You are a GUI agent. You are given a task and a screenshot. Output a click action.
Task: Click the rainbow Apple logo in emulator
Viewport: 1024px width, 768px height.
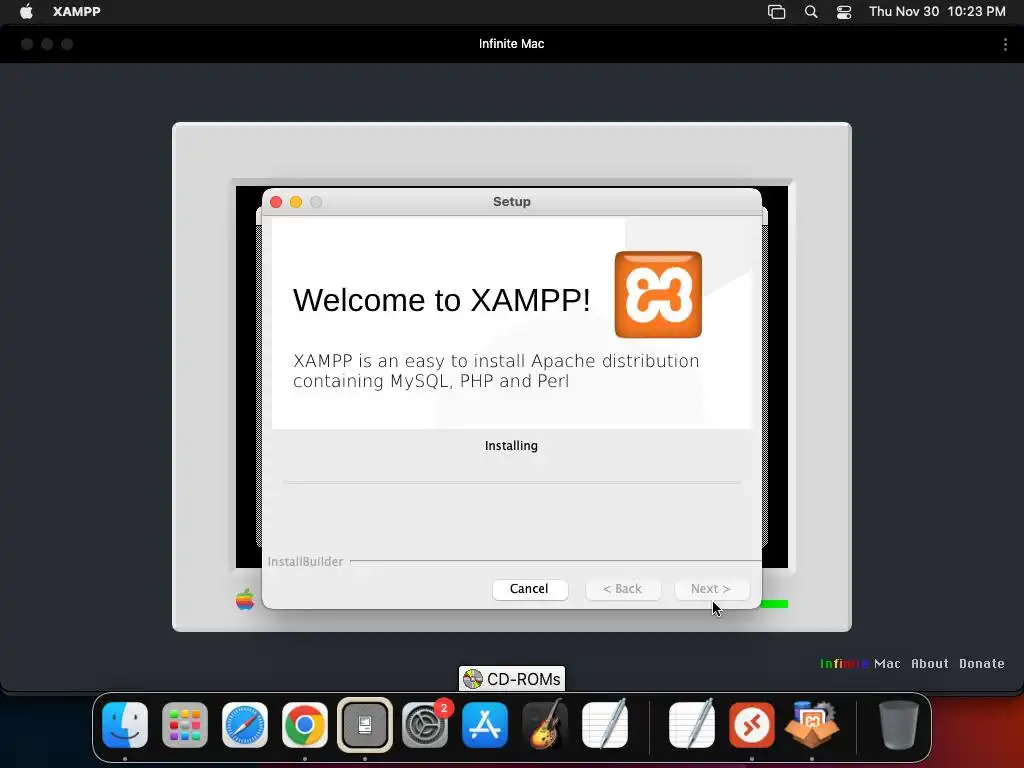pyautogui.click(x=245, y=599)
